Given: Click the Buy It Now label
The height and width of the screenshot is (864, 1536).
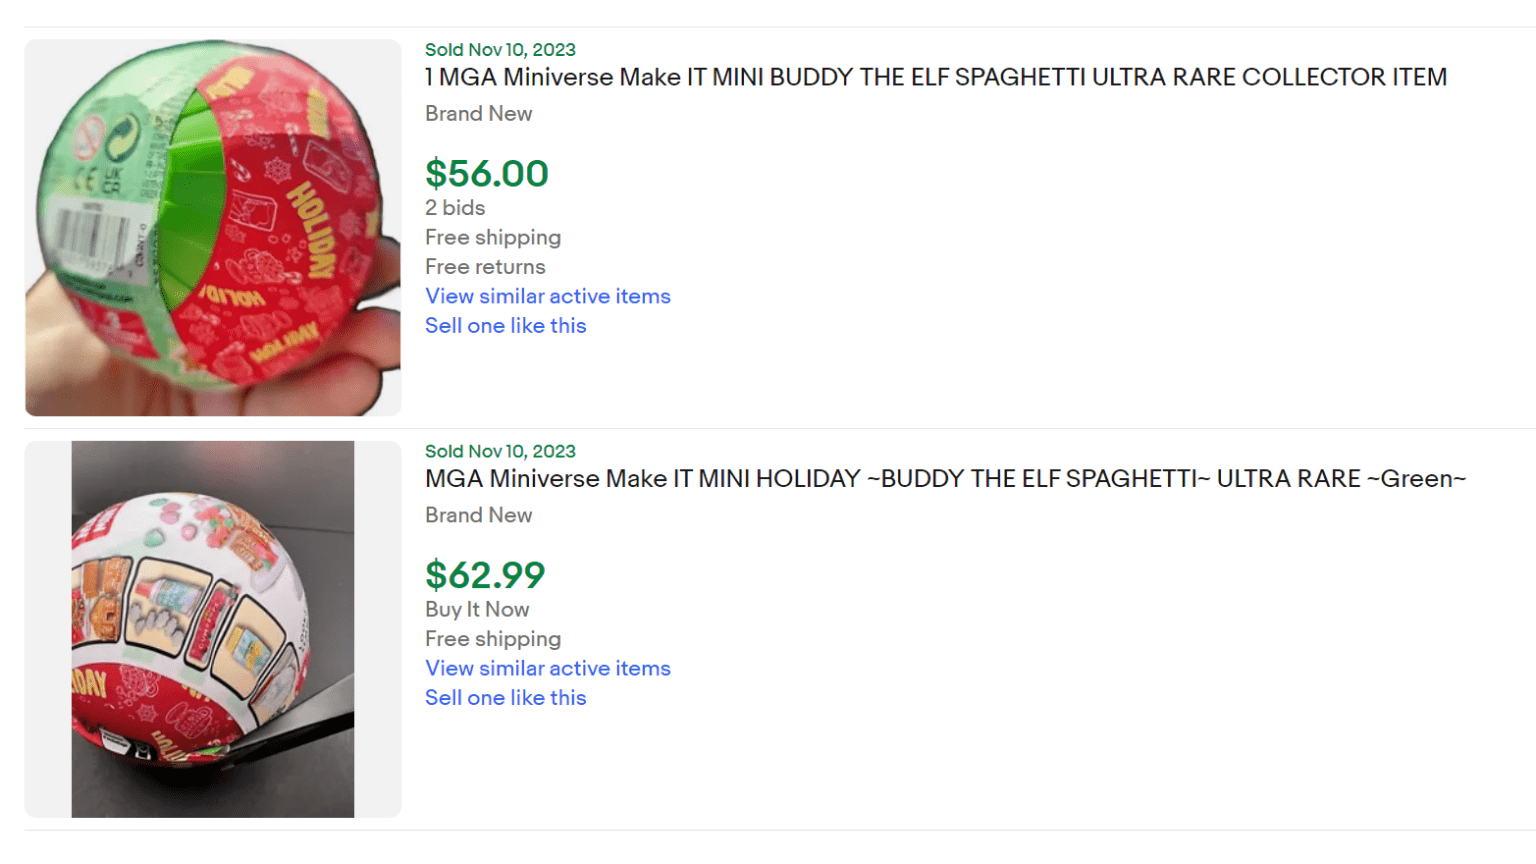Looking at the screenshot, I should [477, 609].
